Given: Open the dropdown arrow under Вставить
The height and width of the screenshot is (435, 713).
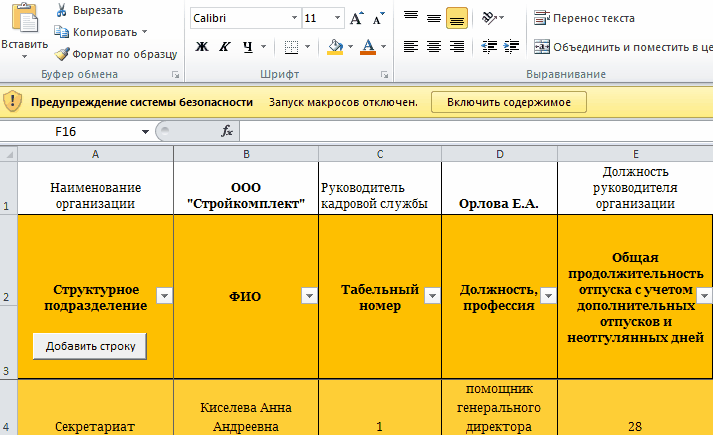Looking at the screenshot, I should click(25, 57).
